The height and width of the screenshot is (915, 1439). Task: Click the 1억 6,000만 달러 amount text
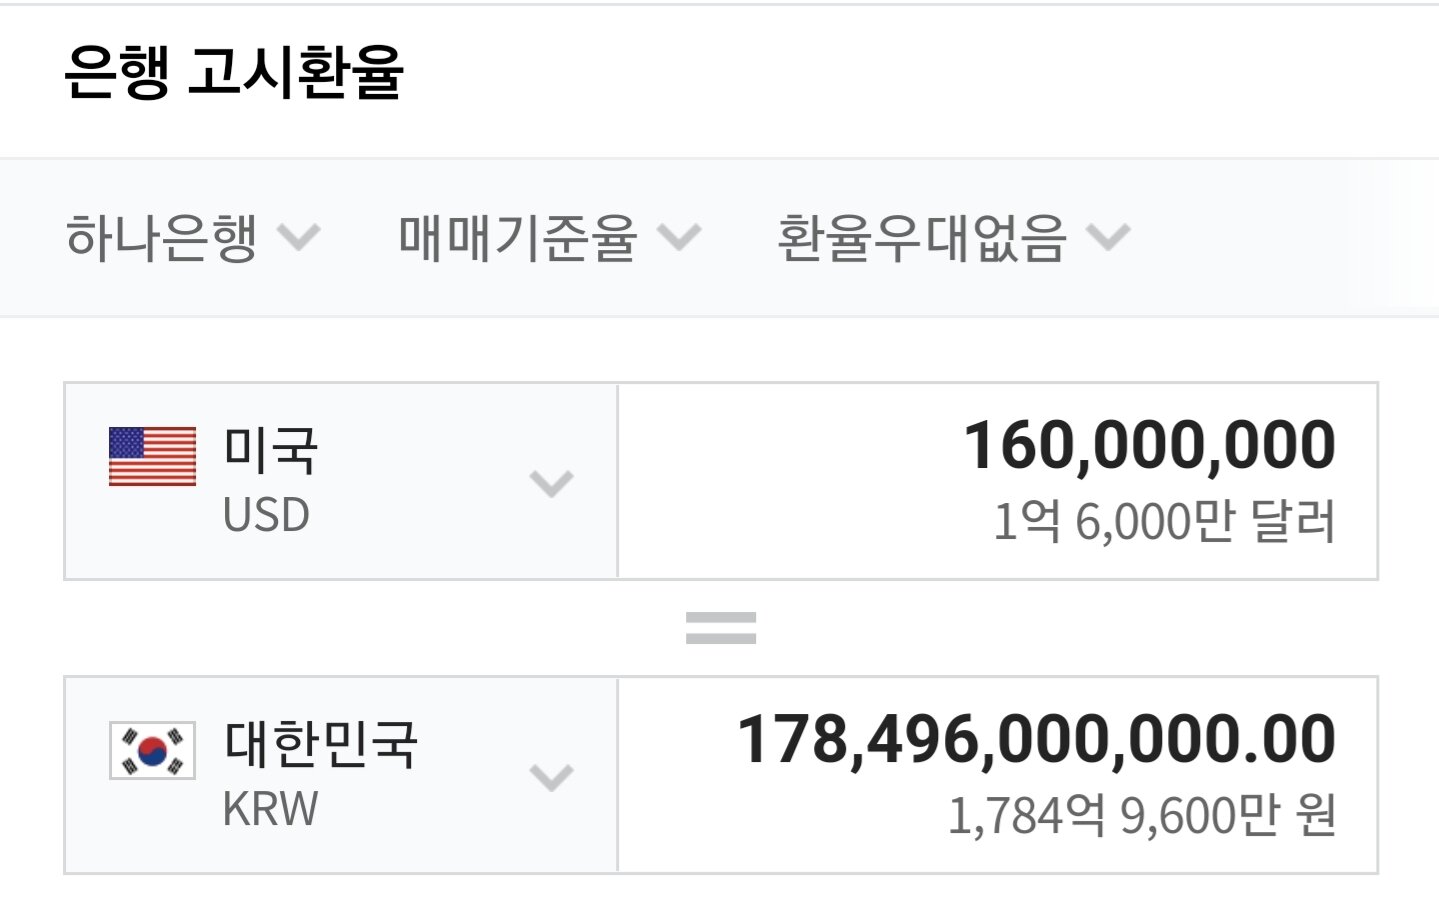pyautogui.click(x=1164, y=522)
